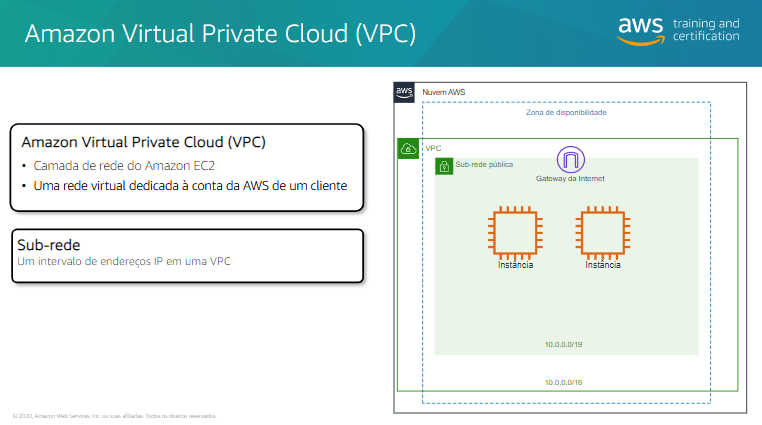The width and height of the screenshot is (762, 425).
Task: Click the AWS training and certification logo
Action: [x=678, y=31]
